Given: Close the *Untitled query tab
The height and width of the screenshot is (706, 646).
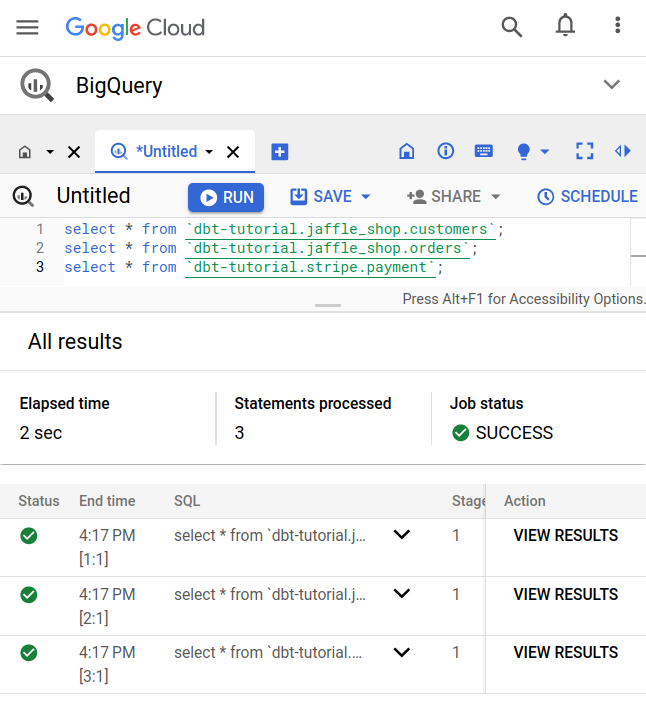Looking at the screenshot, I should pyautogui.click(x=233, y=152).
